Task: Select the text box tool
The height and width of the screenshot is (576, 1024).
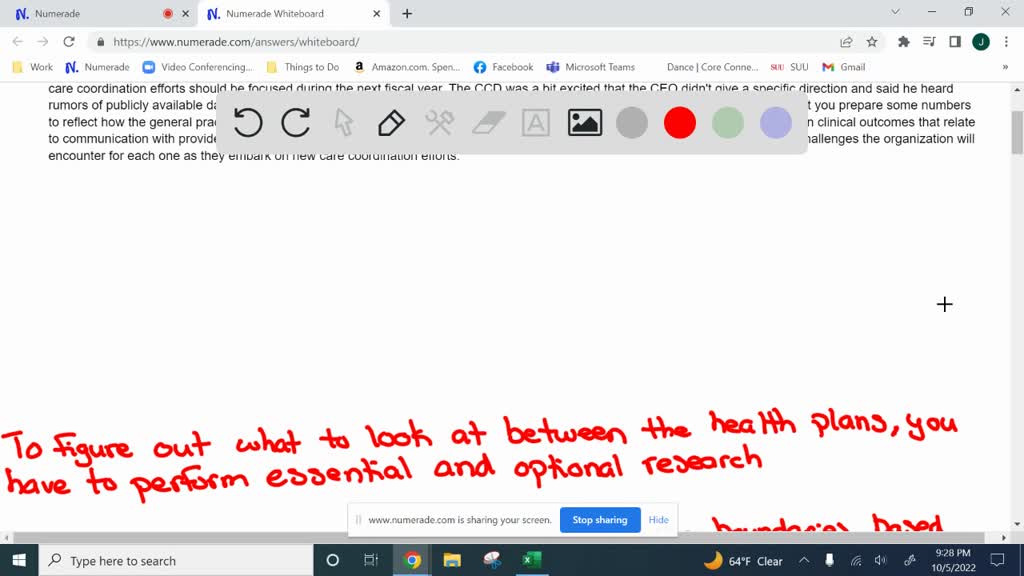Action: pyautogui.click(x=536, y=123)
